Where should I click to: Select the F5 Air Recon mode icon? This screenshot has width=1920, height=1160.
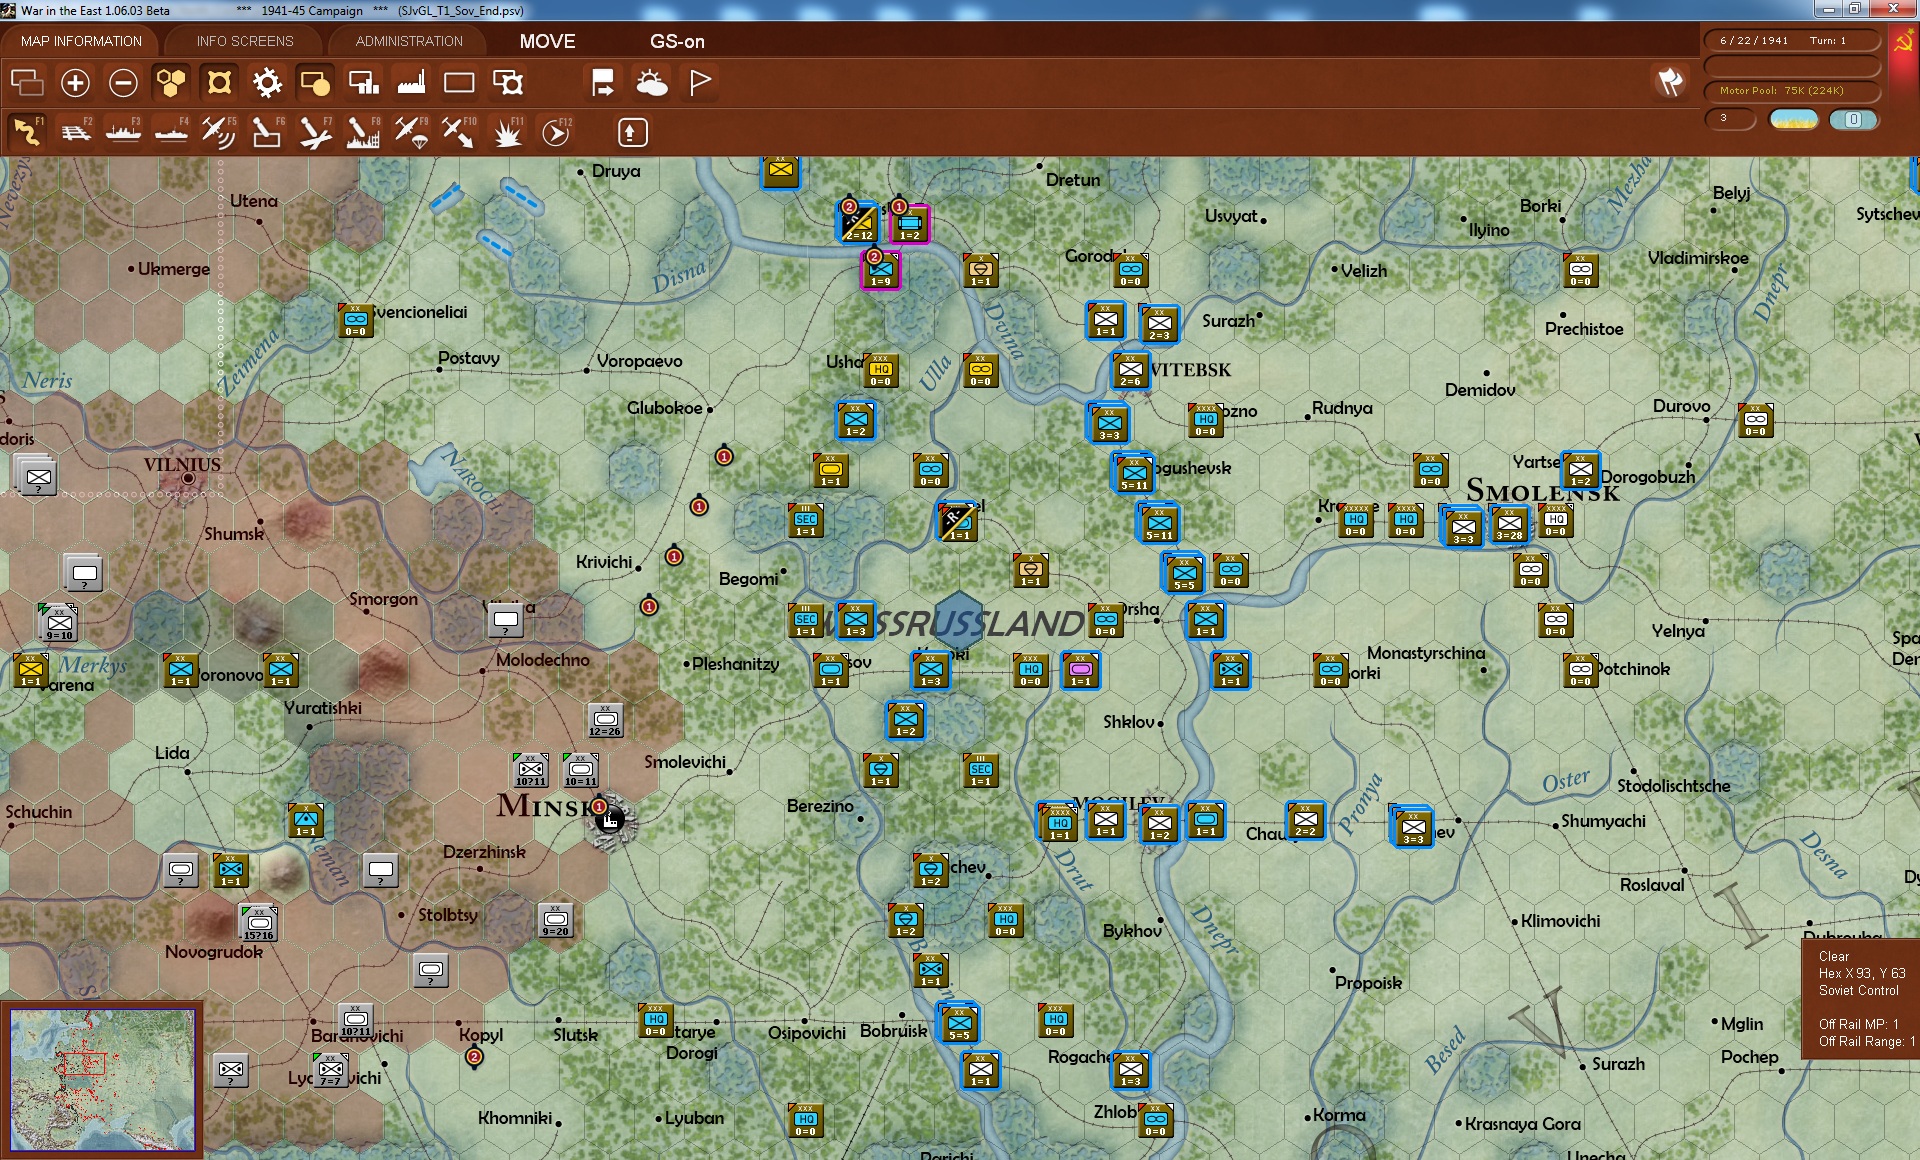pyautogui.click(x=219, y=132)
